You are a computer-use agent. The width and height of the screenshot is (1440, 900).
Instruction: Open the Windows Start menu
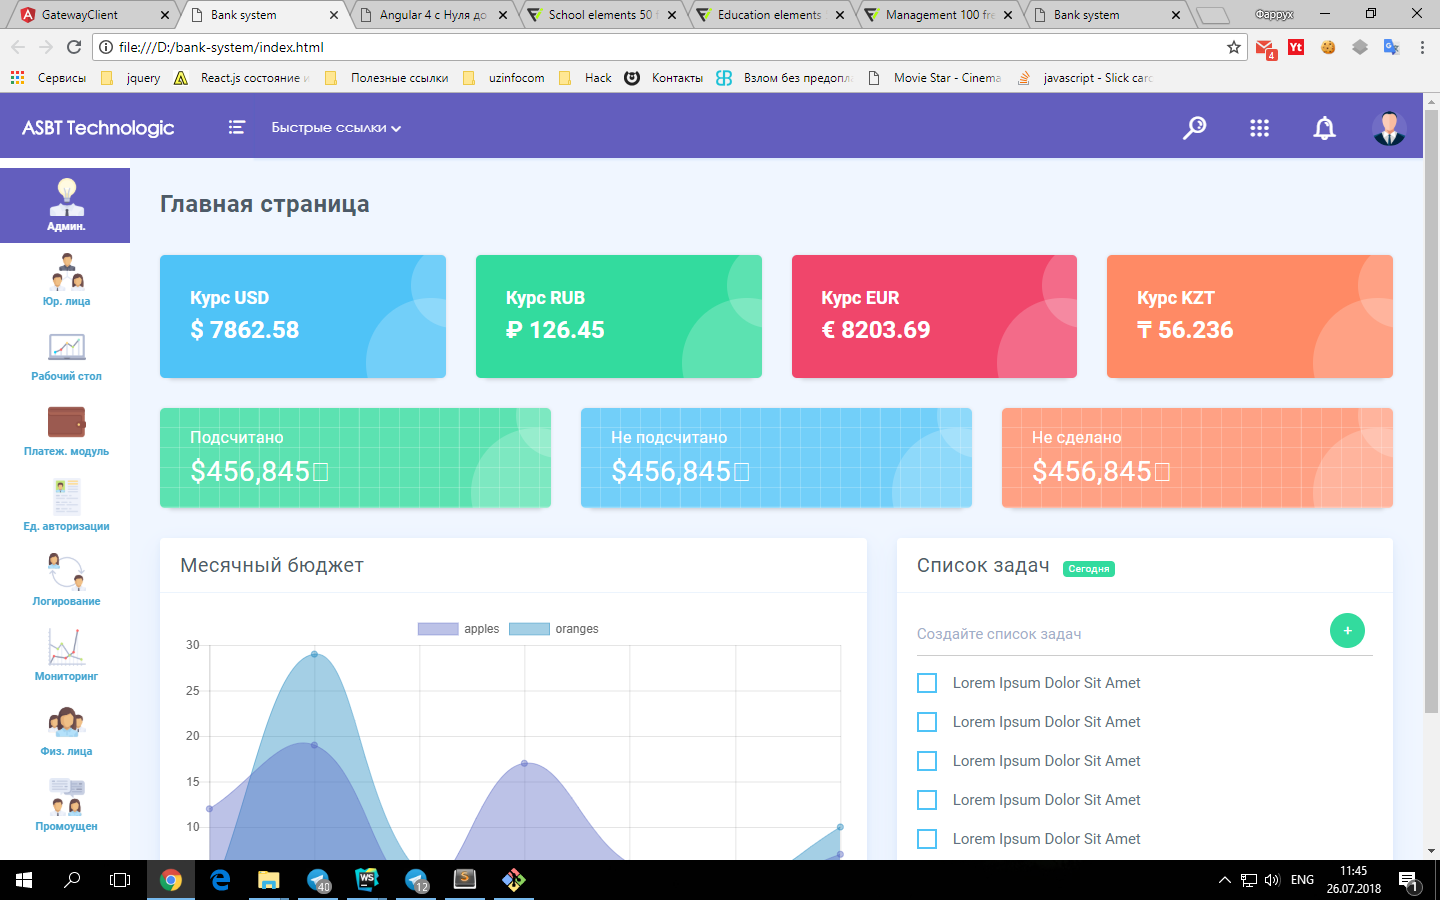(24, 880)
